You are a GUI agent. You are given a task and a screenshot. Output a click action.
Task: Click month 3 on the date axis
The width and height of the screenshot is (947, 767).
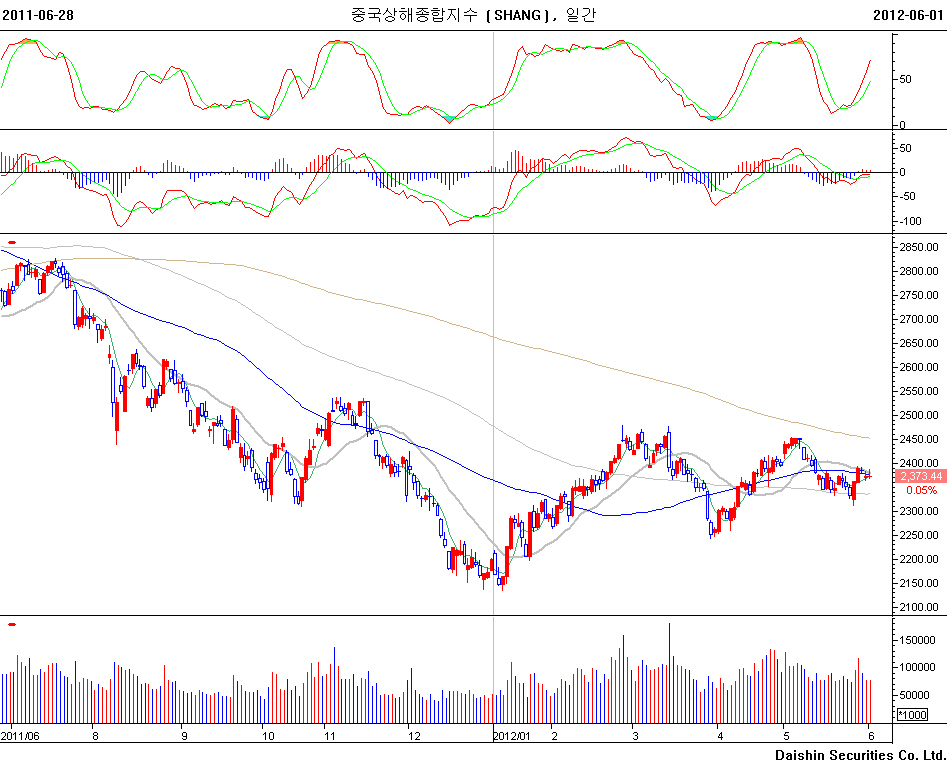pyautogui.click(x=635, y=735)
